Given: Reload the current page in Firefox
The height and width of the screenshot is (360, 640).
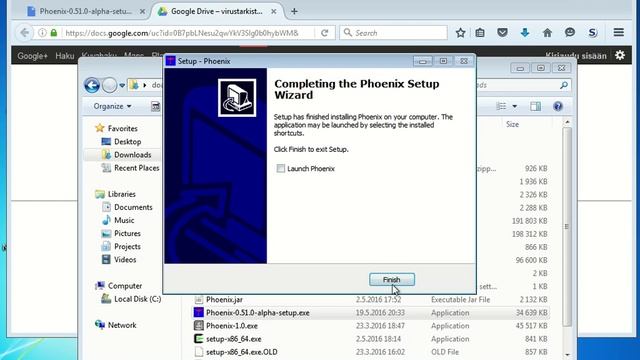Looking at the screenshot, I should 325,33.
